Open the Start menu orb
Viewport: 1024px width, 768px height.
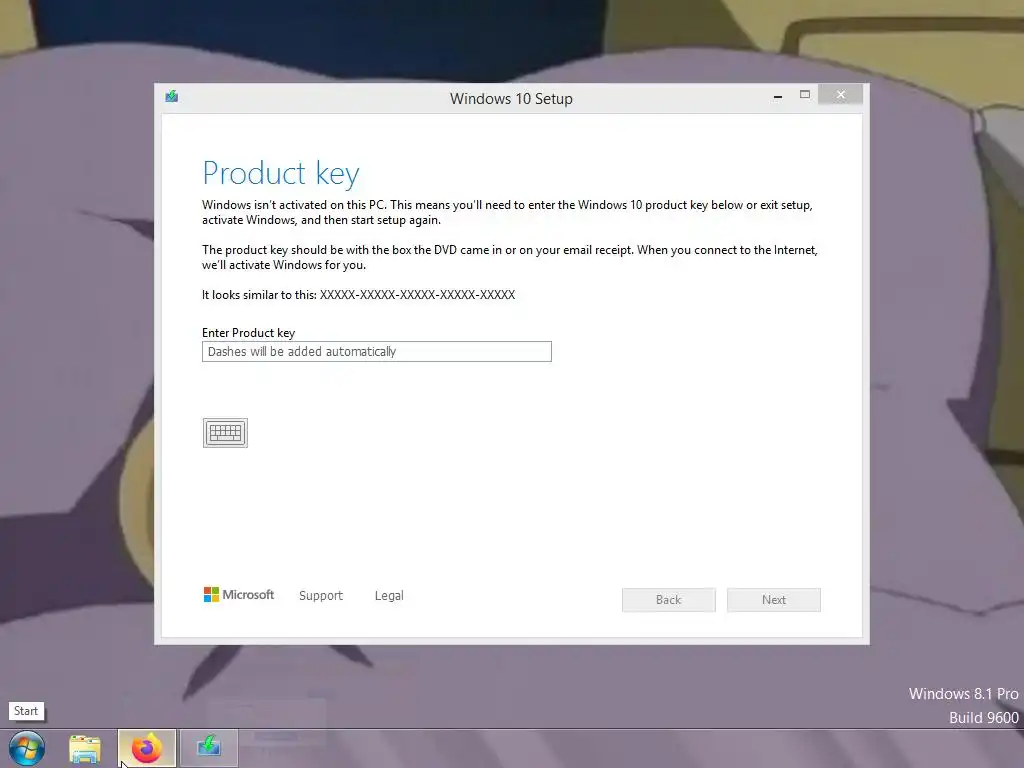(x=27, y=748)
